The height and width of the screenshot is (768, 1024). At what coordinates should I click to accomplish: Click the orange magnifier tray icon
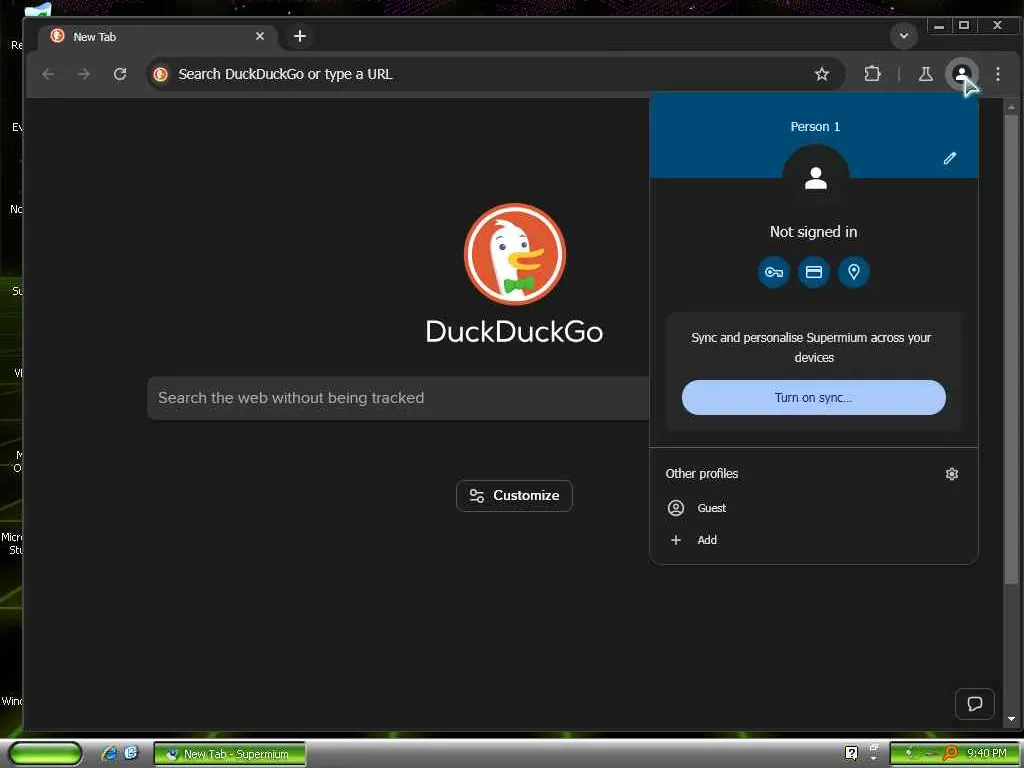tap(950, 754)
